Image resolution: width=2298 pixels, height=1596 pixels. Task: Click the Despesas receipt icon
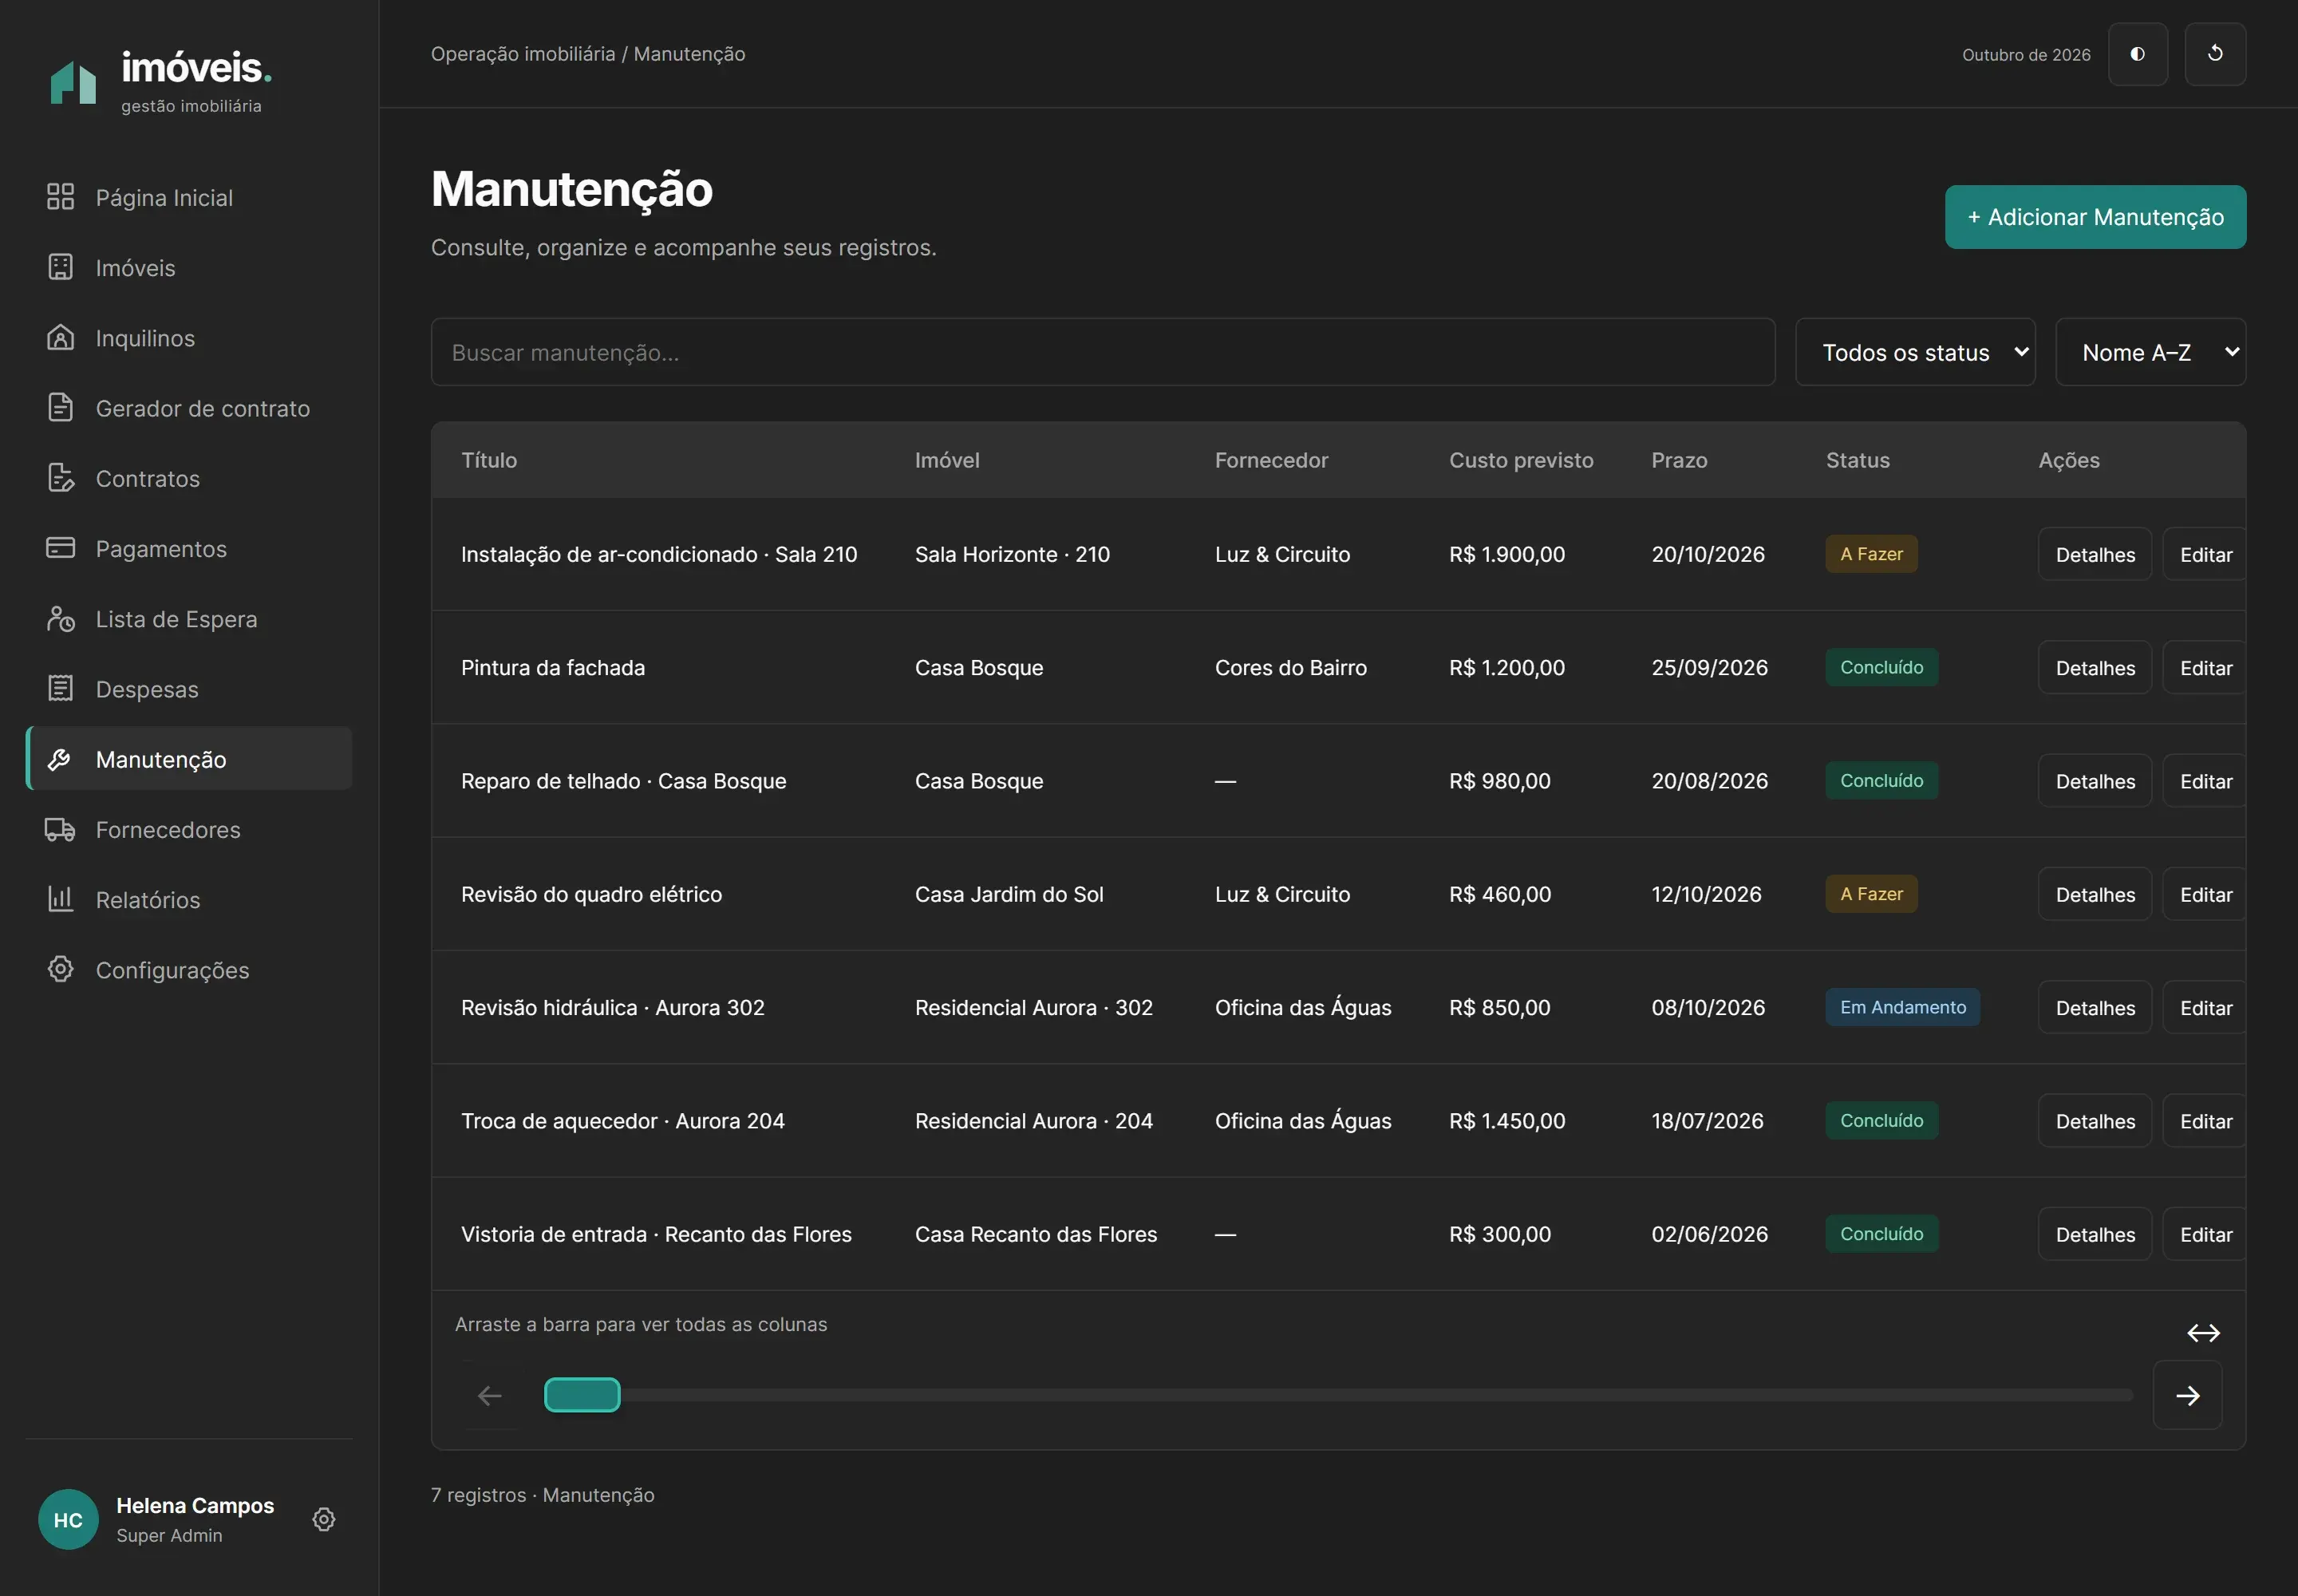point(61,688)
